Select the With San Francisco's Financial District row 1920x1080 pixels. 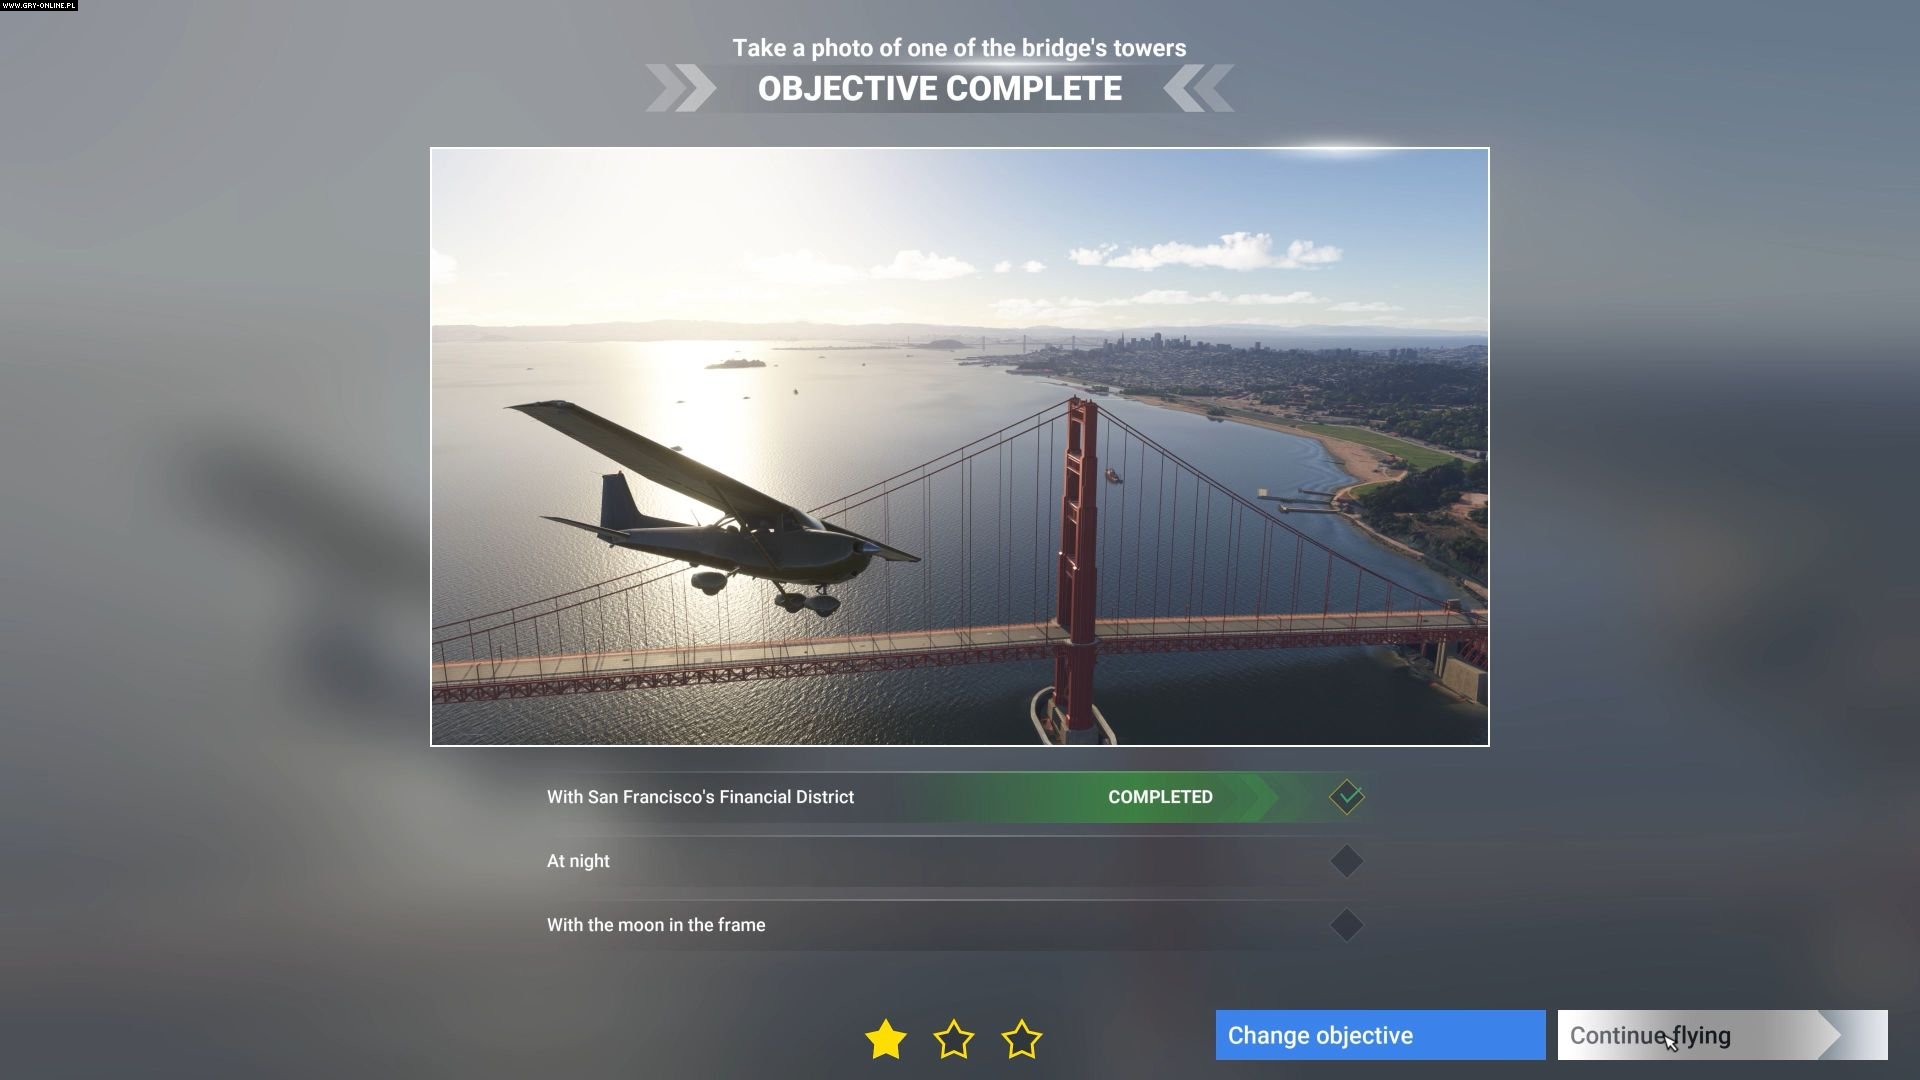coord(955,797)
